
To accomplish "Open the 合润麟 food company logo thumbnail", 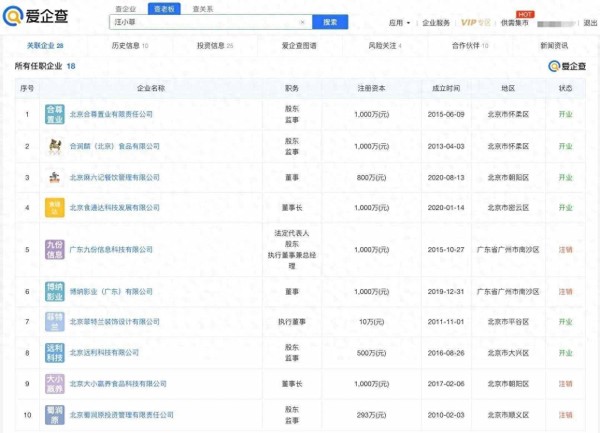I will pos(54,146).
